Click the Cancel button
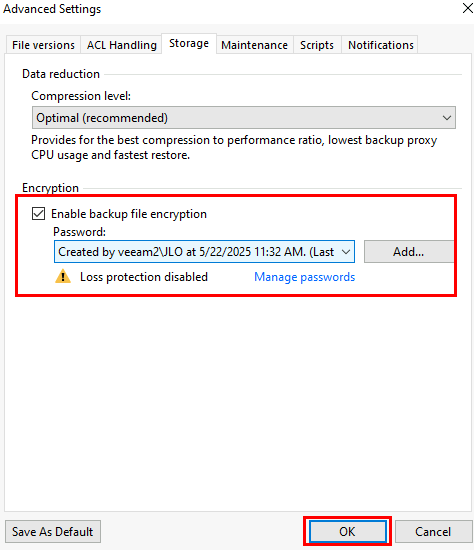 point(433,531)
